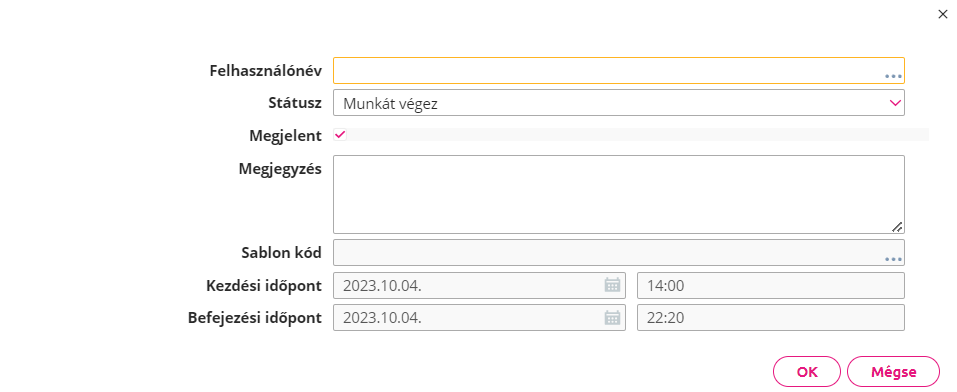Open the Befejezési időpont calendar picker icon

(612, 318)
